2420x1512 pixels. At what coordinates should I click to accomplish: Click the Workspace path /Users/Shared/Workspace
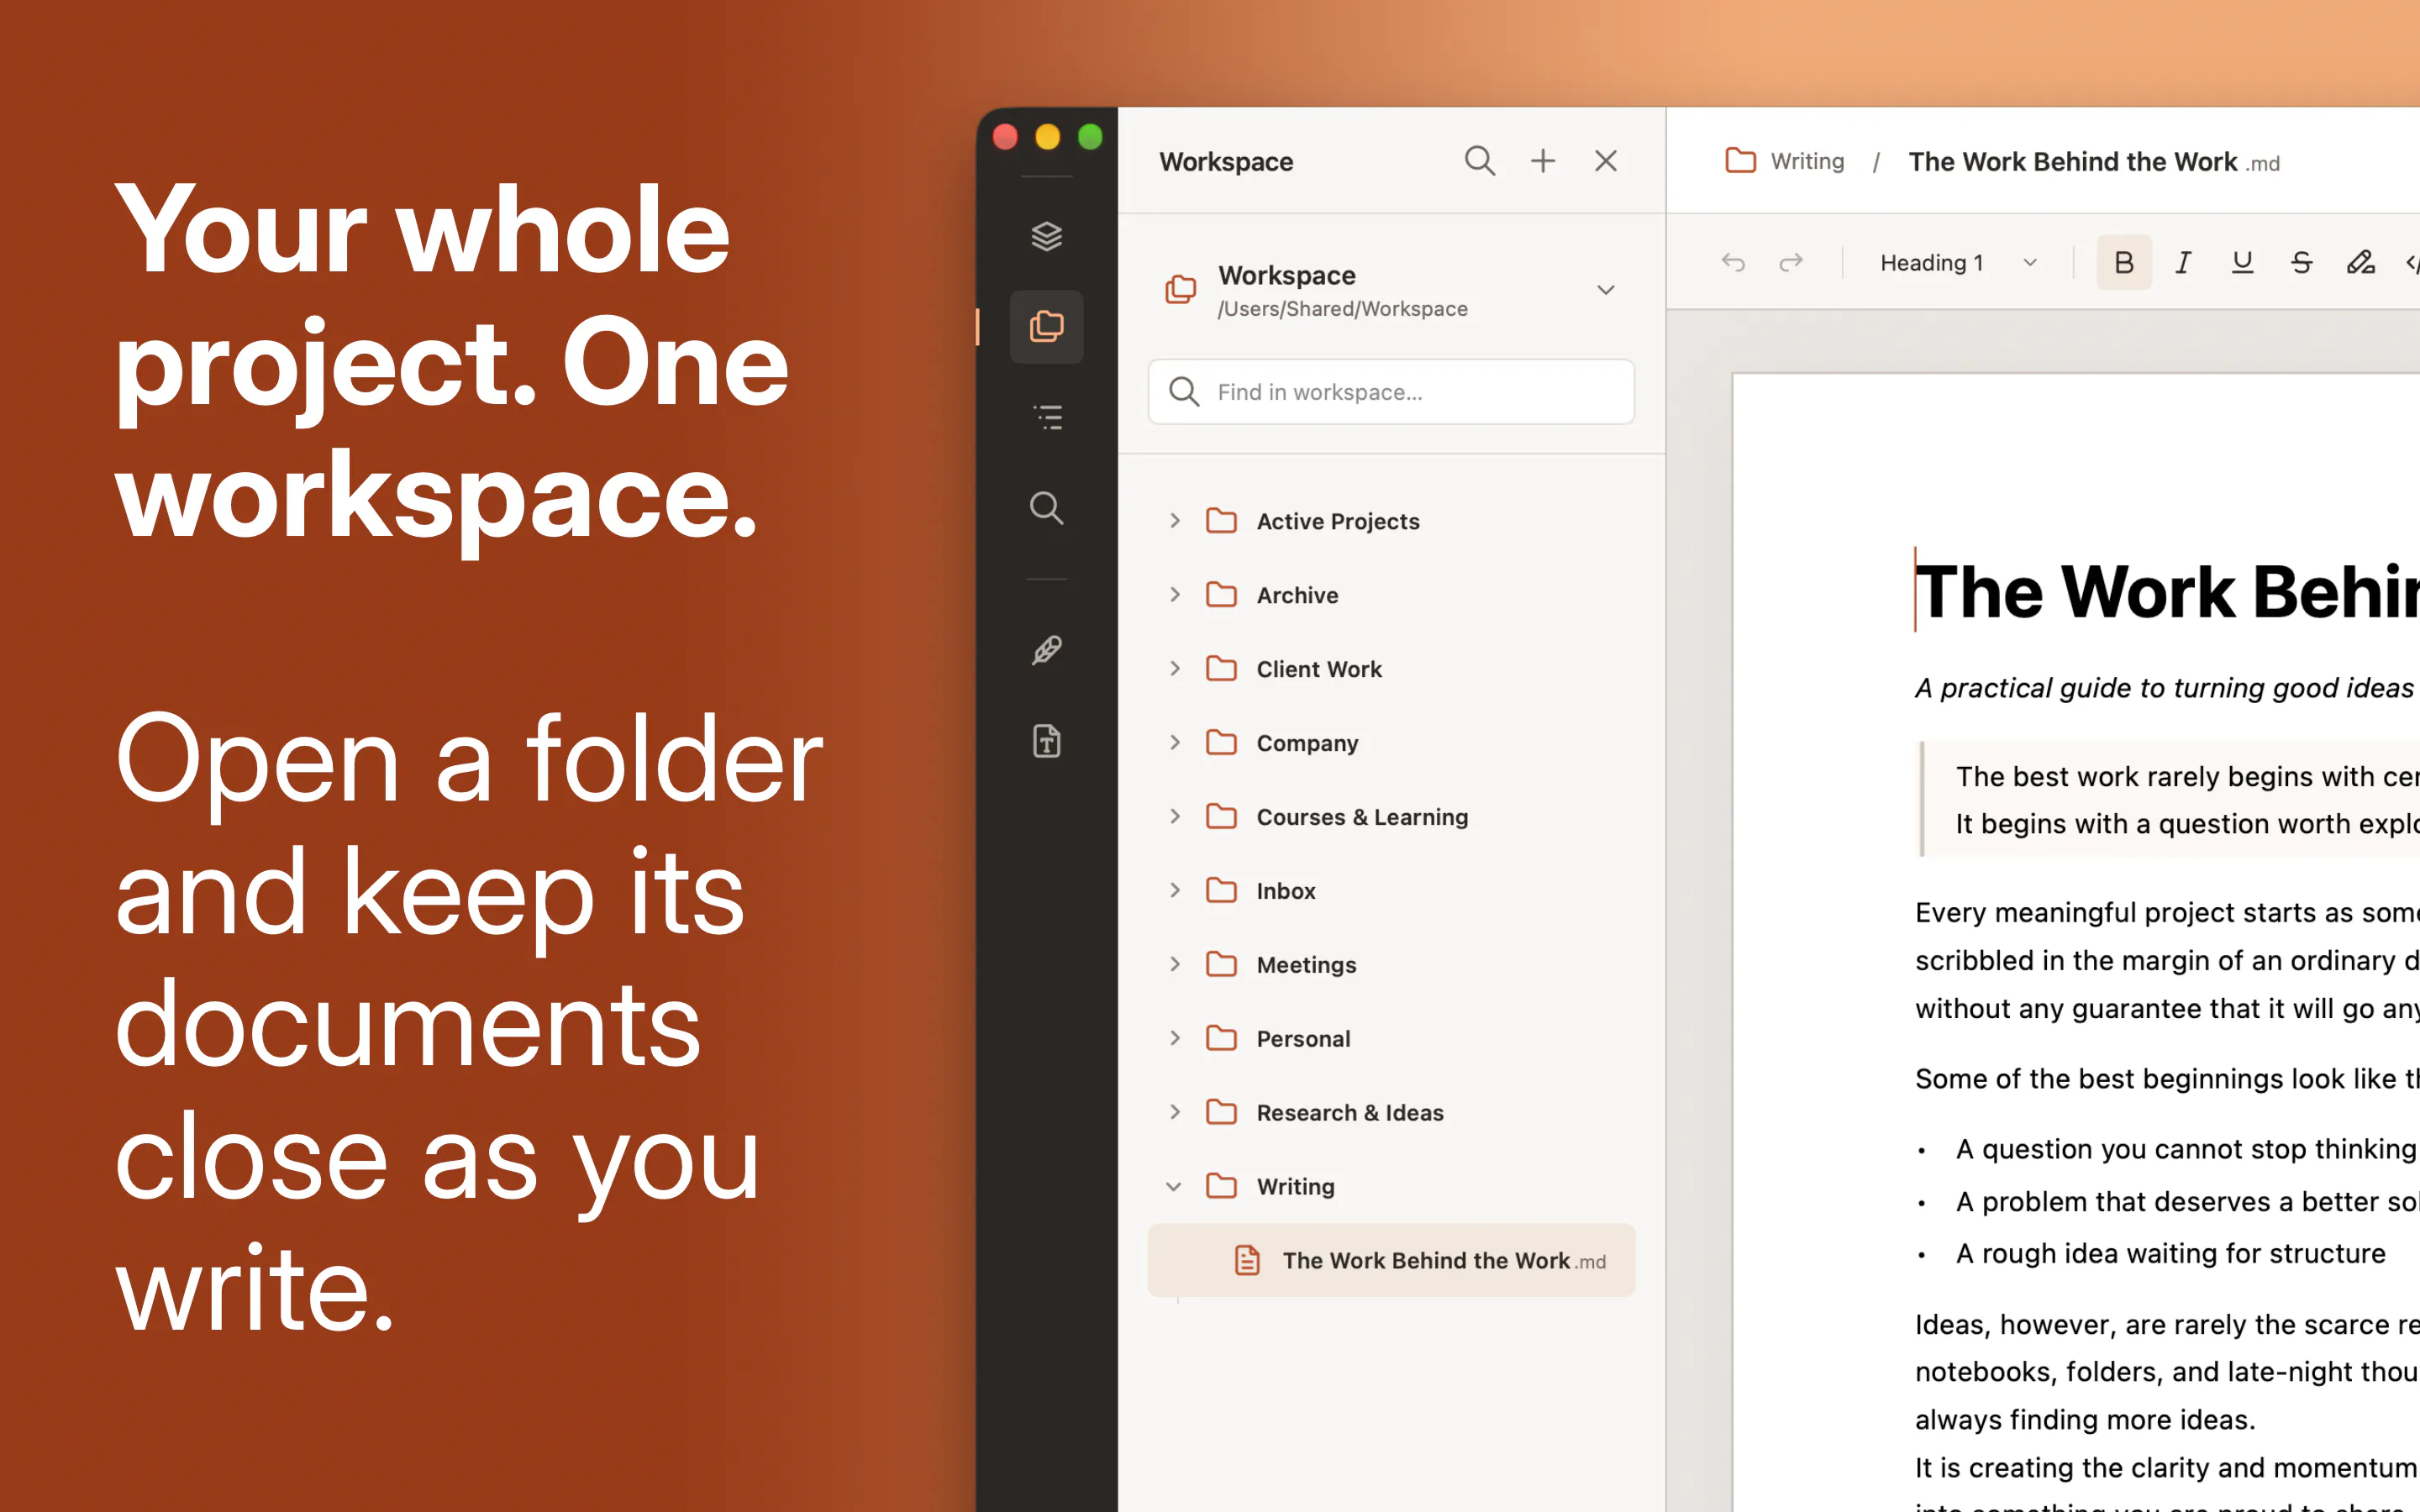click(1342, 309)
